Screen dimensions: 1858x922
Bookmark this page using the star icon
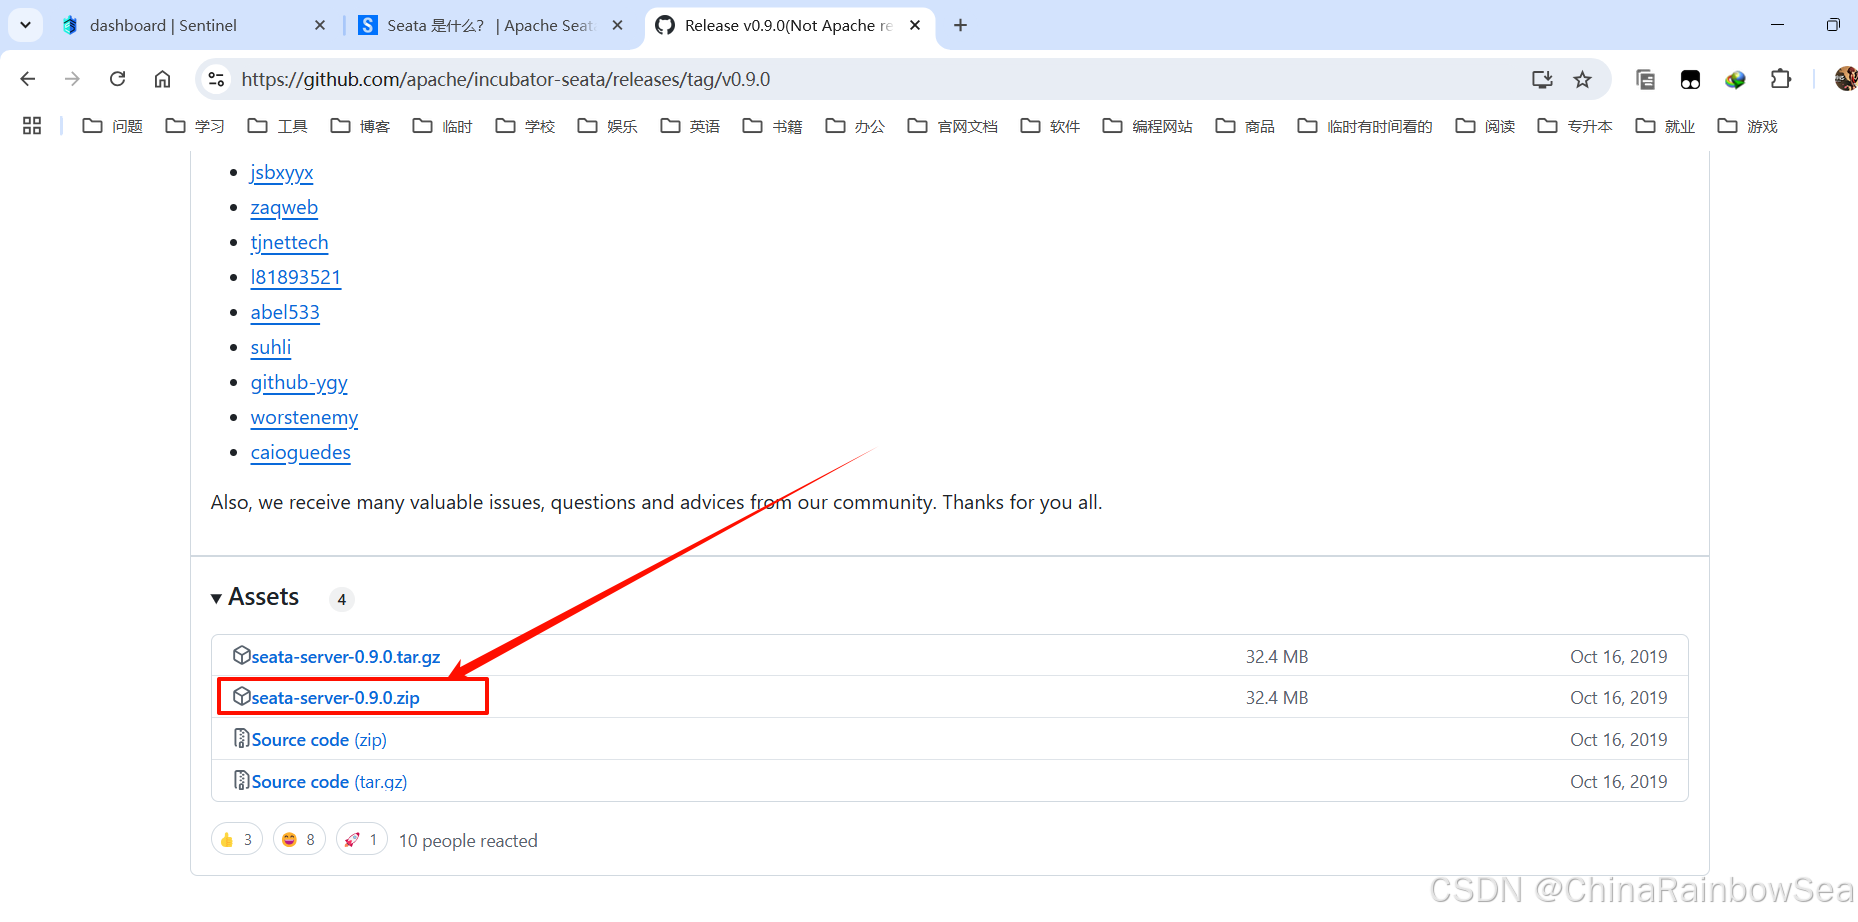(x=1583, y=79)
